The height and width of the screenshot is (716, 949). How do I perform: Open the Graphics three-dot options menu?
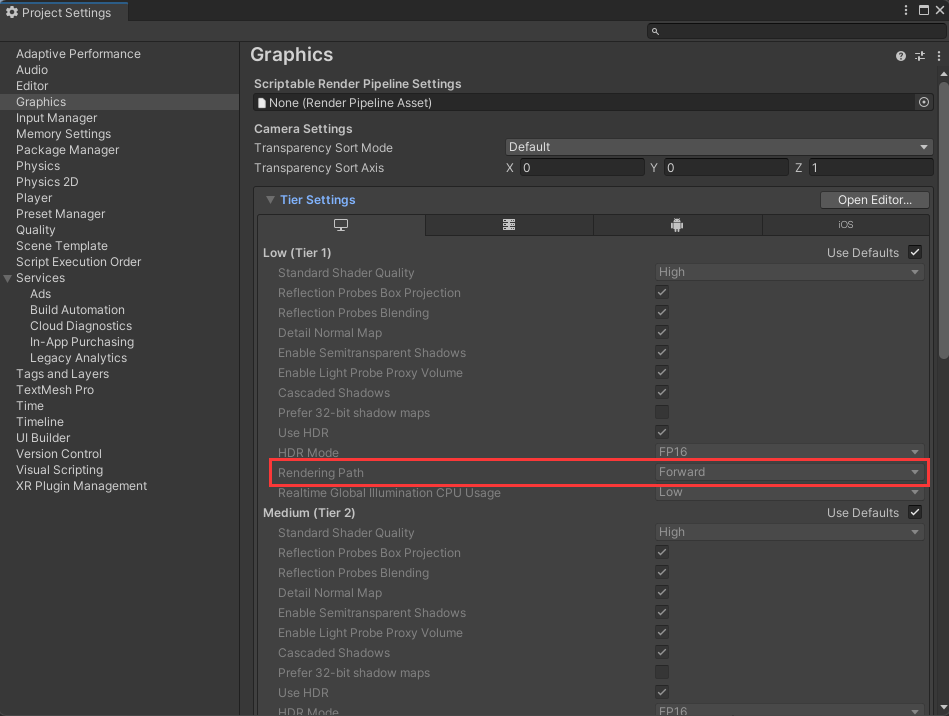pos(936,57)
